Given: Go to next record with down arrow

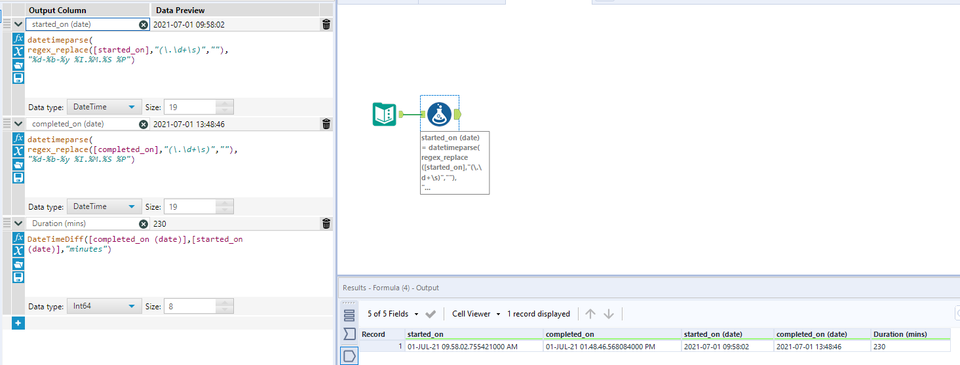Looking at the screenshot, I should point(609,314).
